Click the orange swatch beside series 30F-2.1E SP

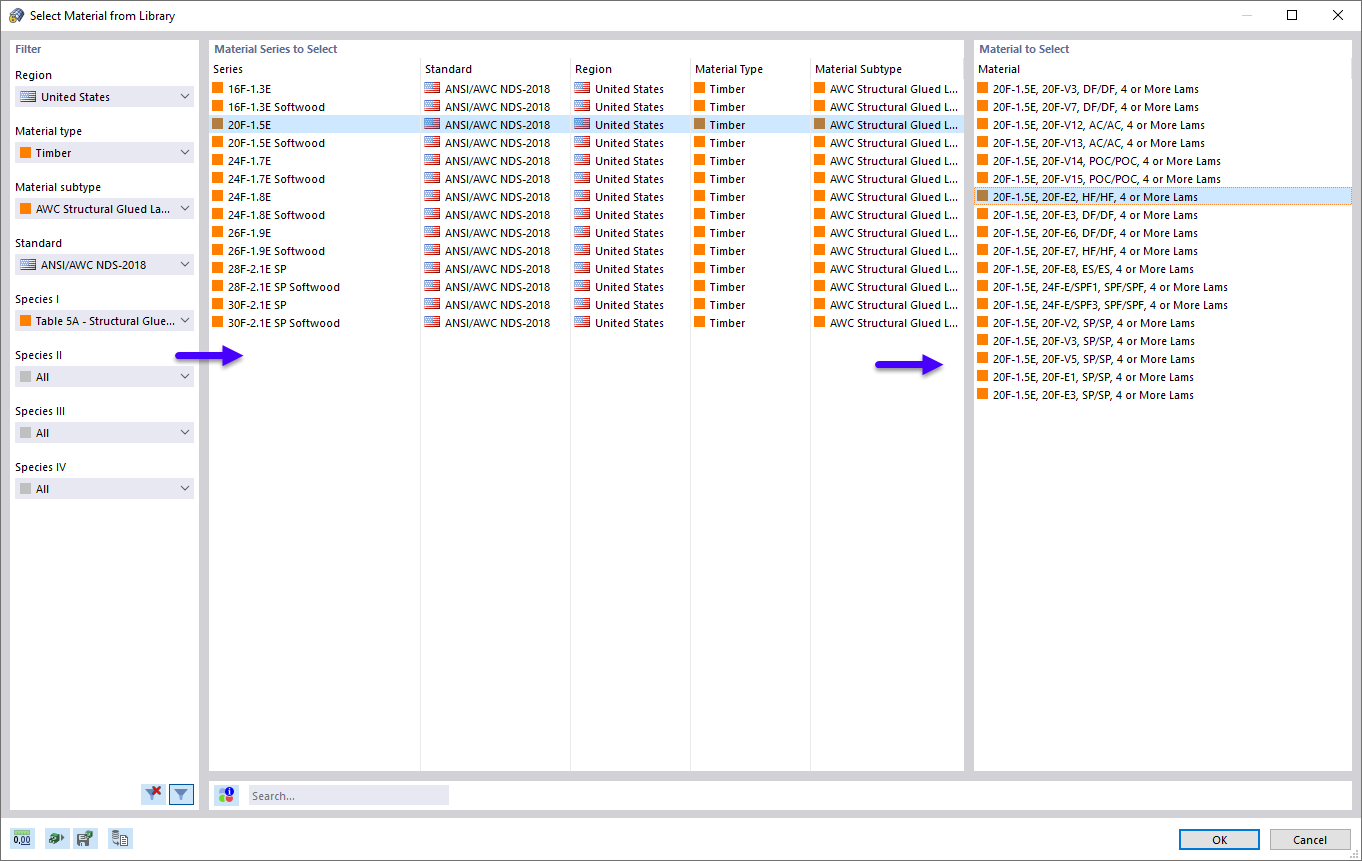point(219,305)
